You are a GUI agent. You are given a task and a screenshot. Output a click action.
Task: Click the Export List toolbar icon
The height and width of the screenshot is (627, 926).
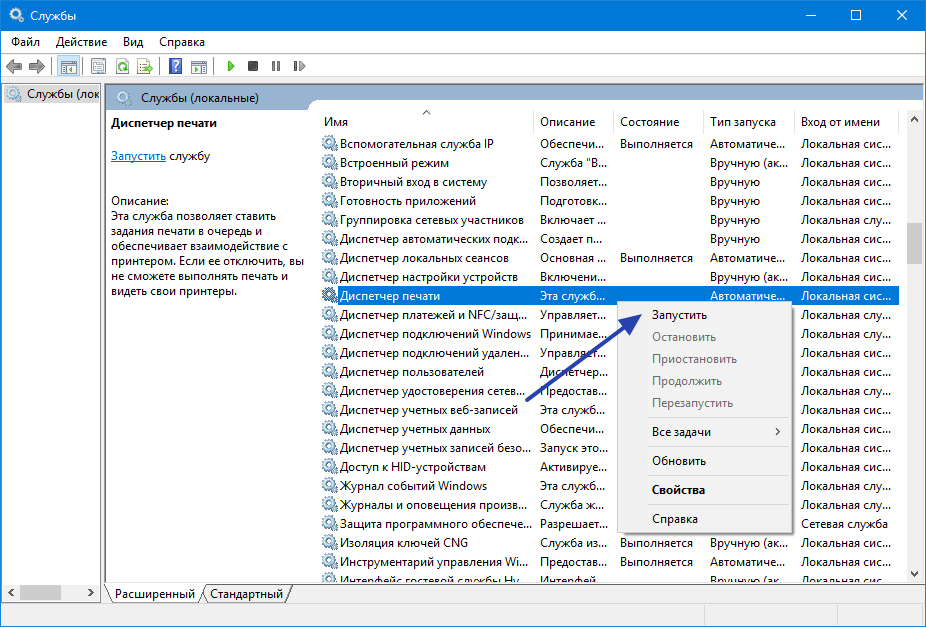(x=145, y=67)
